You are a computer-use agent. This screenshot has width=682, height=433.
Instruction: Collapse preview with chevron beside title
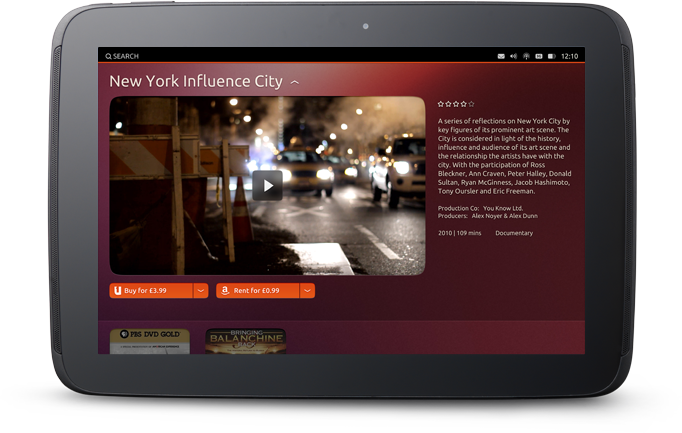(295, 82)
